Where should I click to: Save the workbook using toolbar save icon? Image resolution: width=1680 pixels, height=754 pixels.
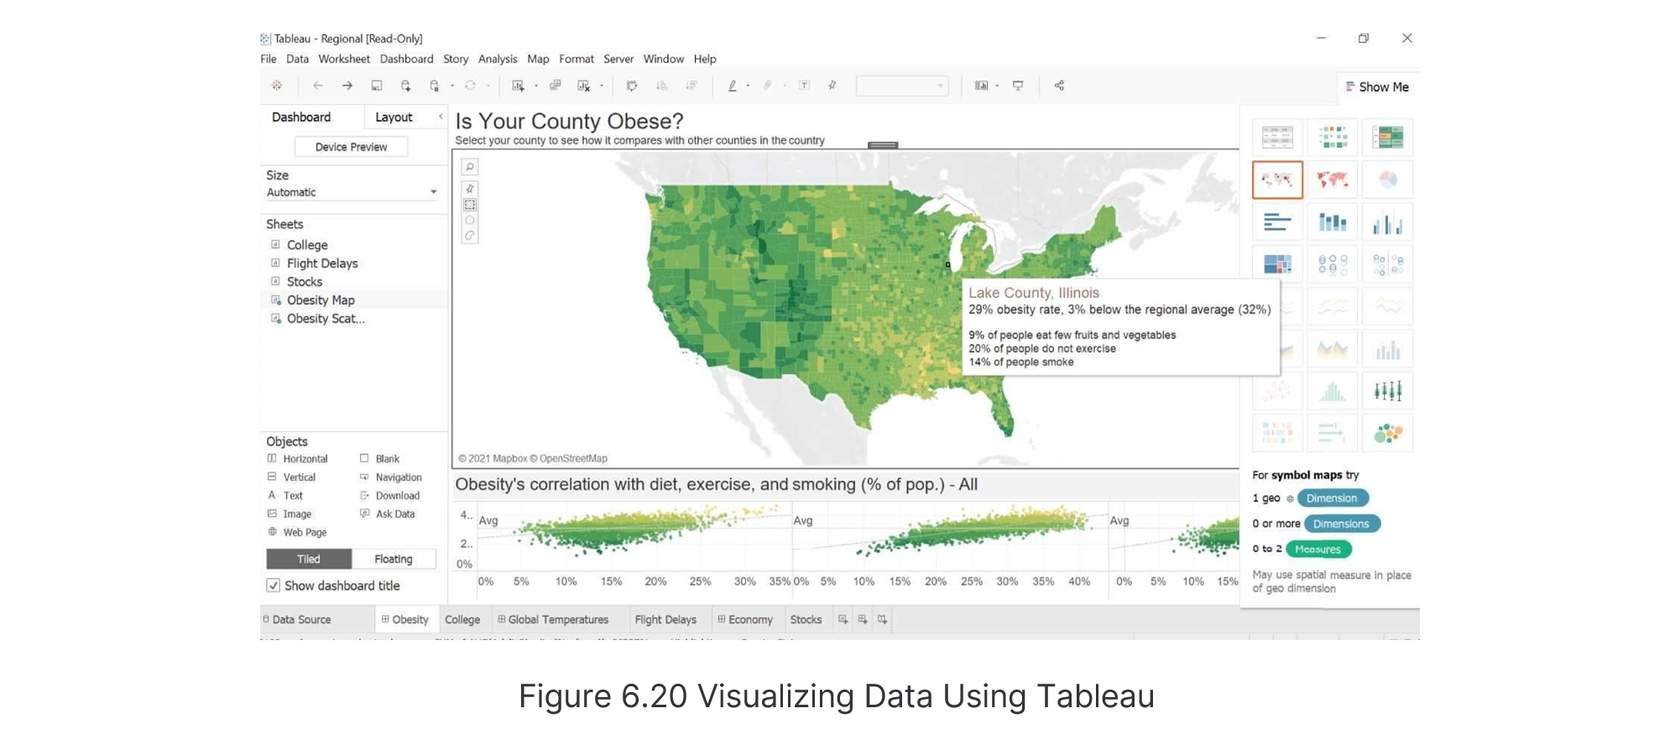(377, 86)
